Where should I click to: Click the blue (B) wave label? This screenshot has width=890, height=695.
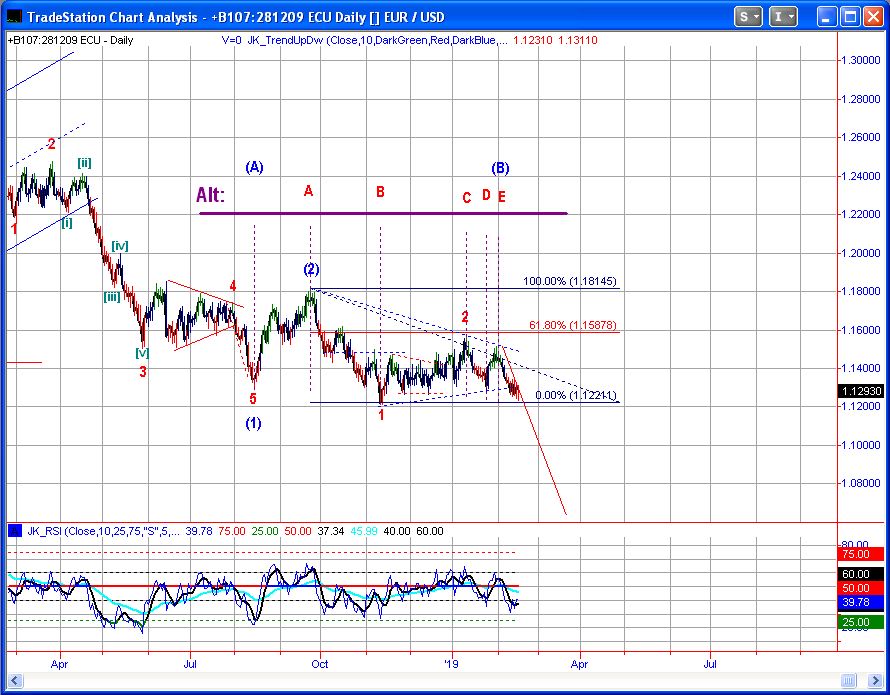click(500, 168)
